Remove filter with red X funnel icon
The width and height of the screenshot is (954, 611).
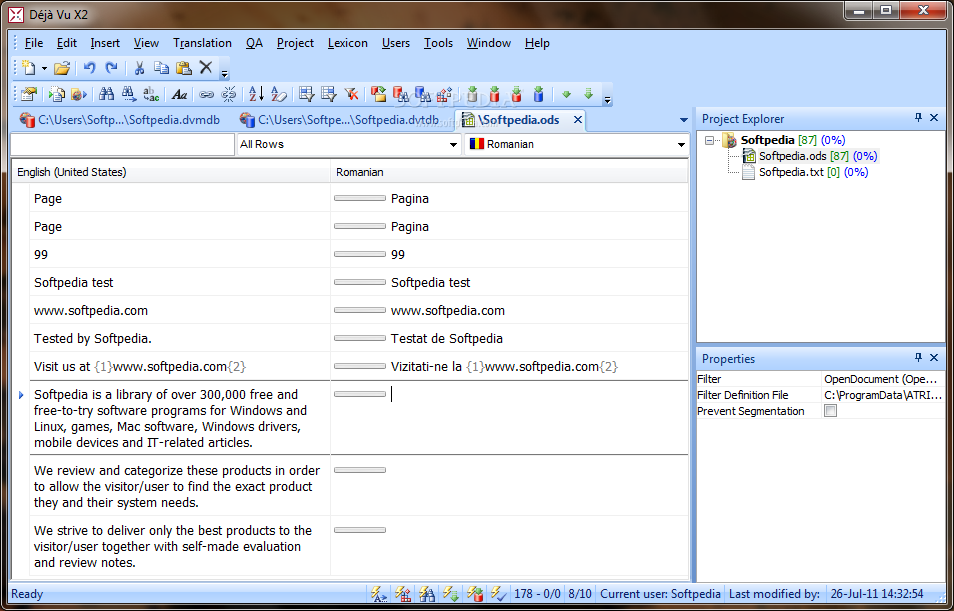point(351,94)
